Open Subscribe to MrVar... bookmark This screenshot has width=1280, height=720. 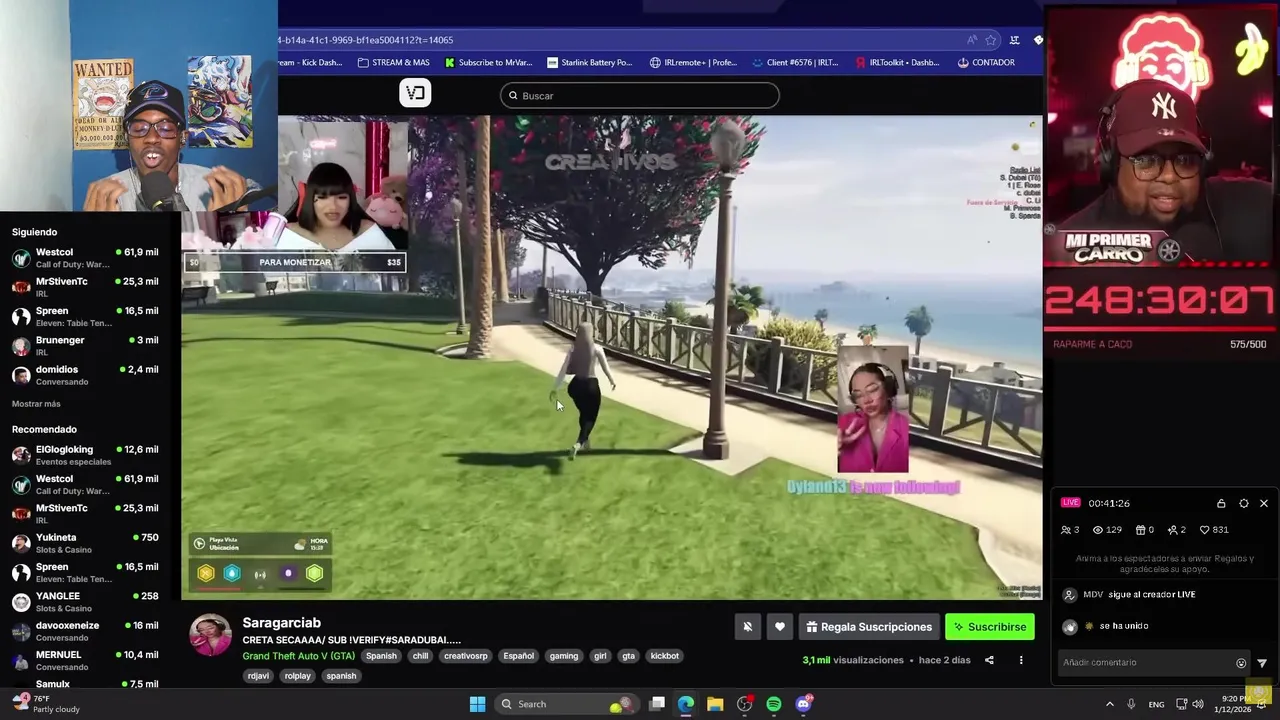[x=490, y=62]
